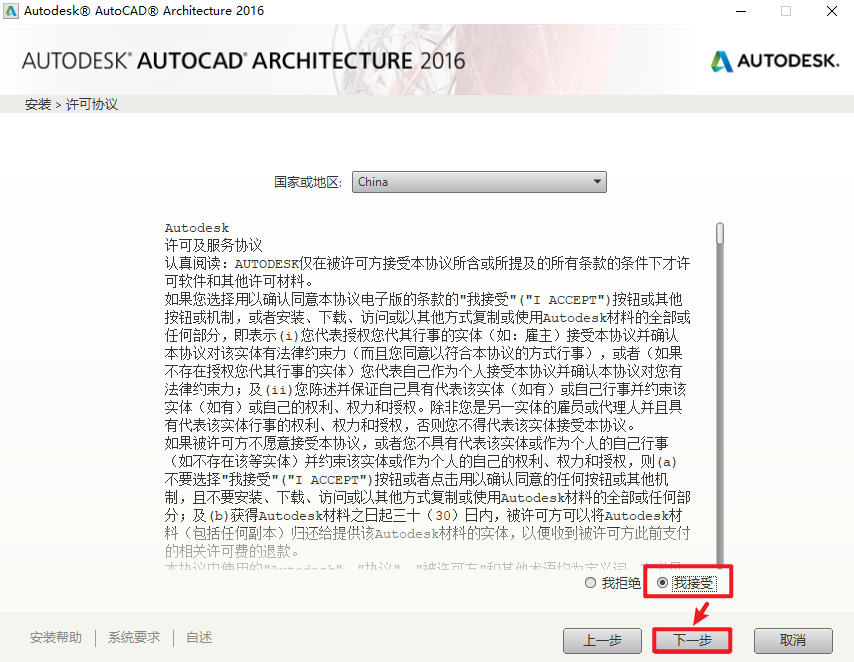Open the 系统要求 link
Viewport: 854px width, 662px height.
coord(134,638)
